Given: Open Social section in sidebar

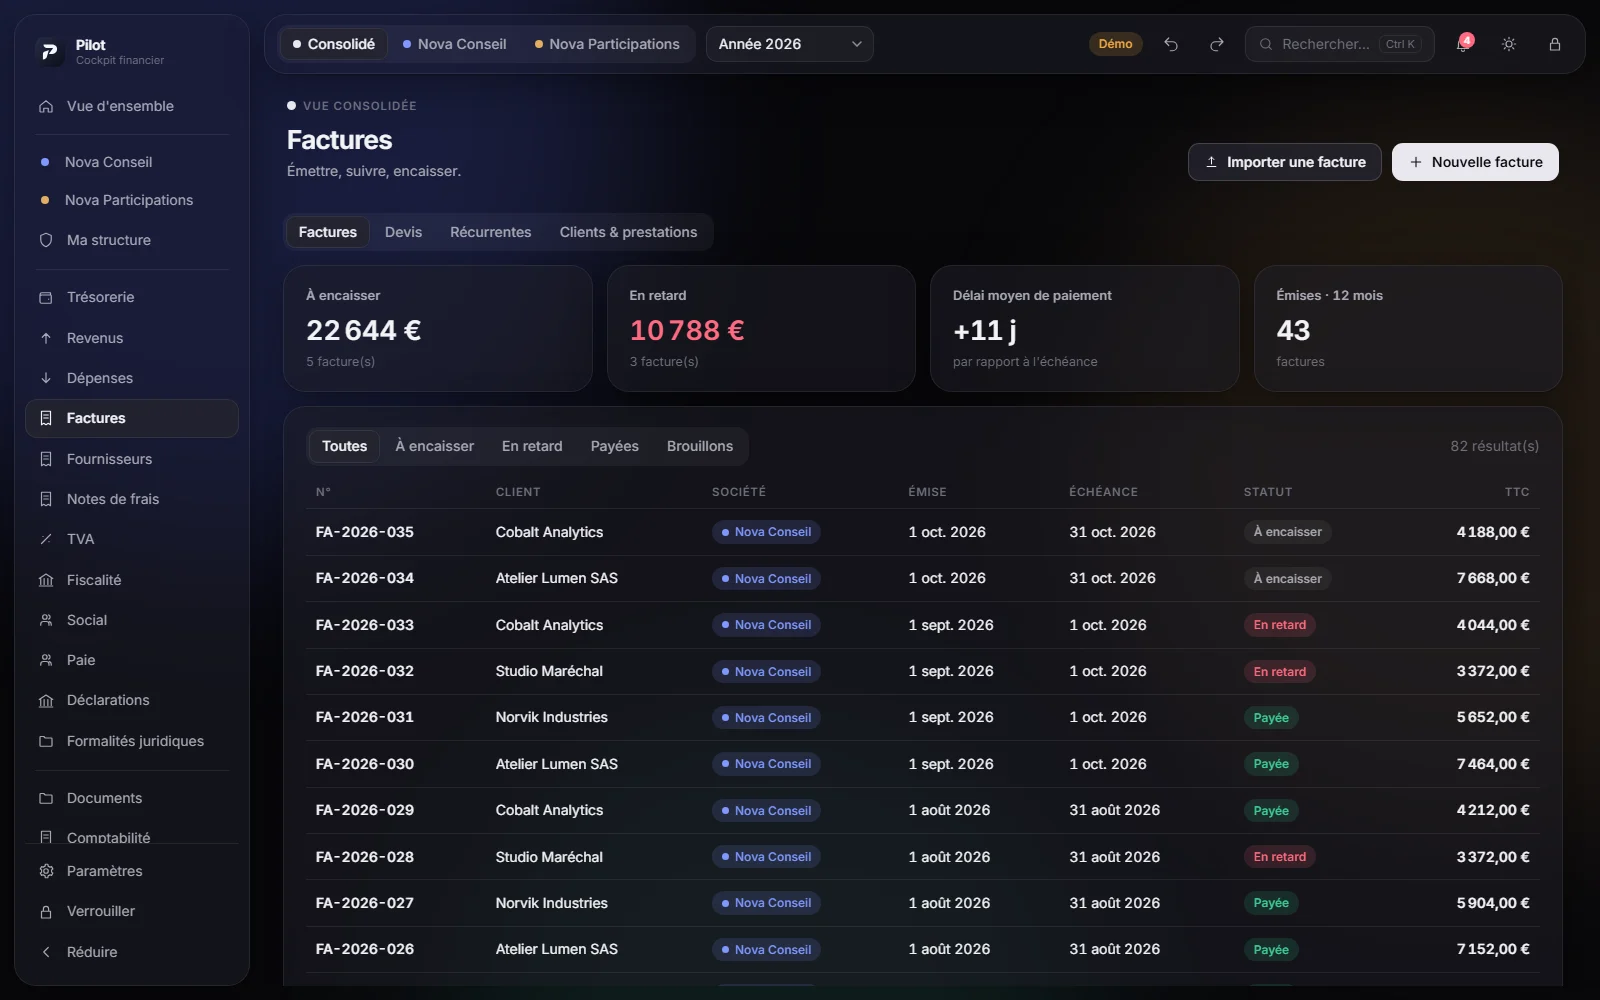Looking at the screenshot, I should (x=132, y=620).
